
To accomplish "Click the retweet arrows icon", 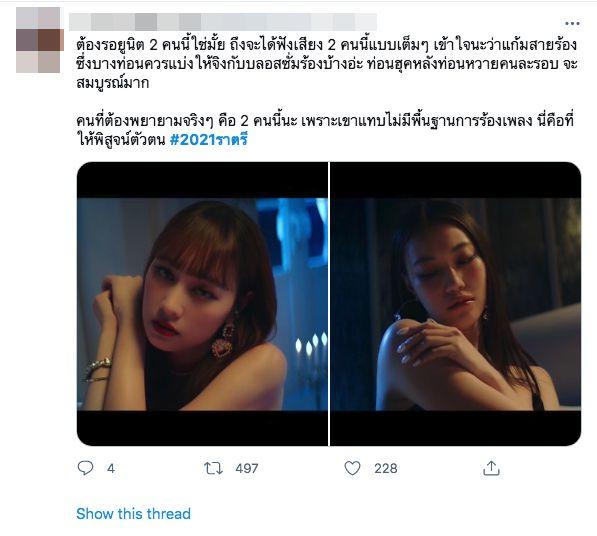I will [x=213, y=468].
